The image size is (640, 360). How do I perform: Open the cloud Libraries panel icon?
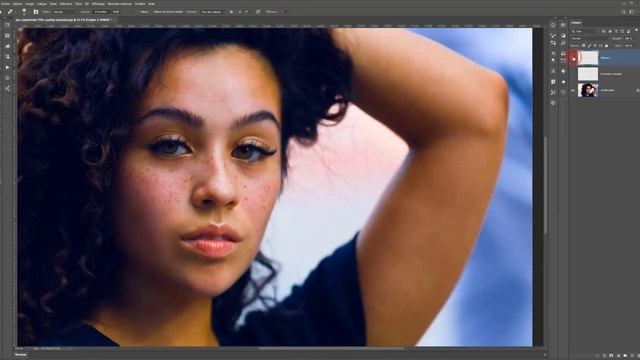[x=7, y=46]
